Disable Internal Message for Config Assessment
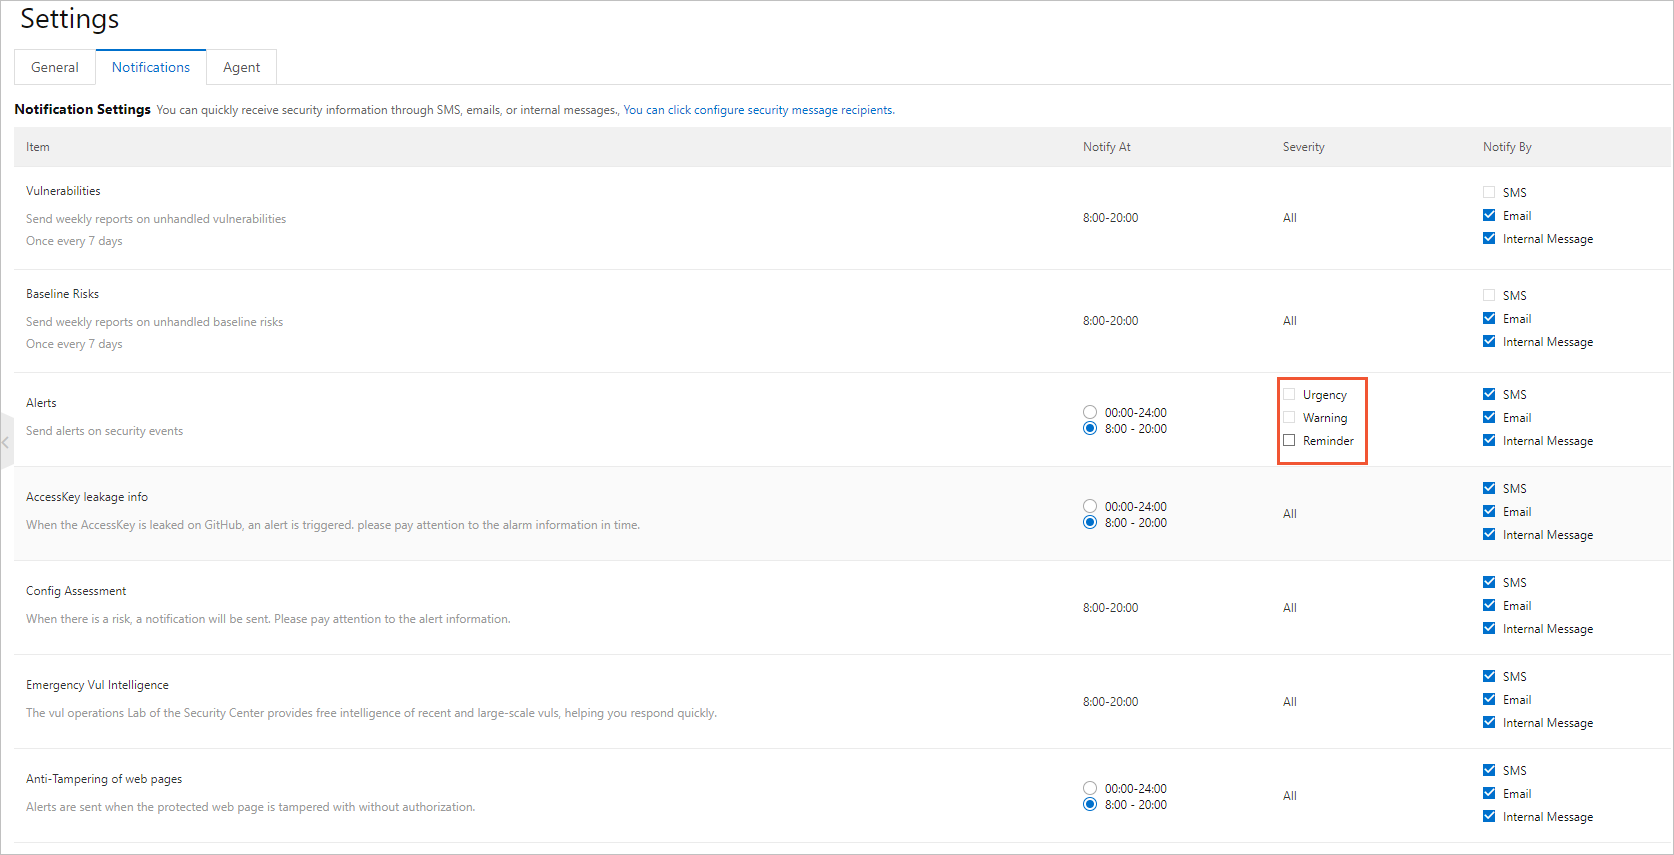 pyautogui.click(x=1489, y=628)
